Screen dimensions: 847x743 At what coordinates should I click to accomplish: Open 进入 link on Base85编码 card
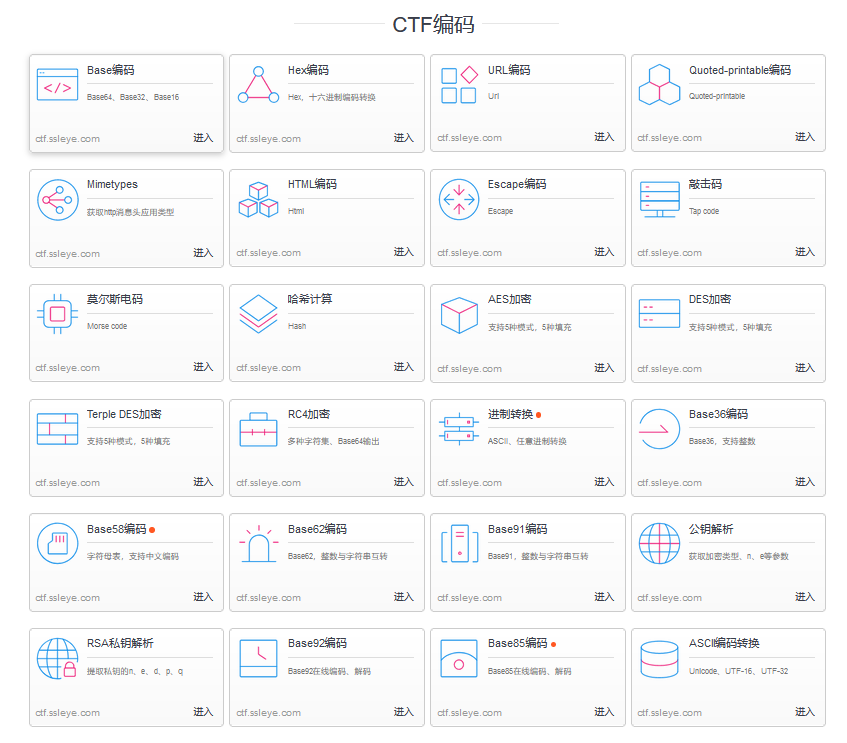[x=604, y=712]
